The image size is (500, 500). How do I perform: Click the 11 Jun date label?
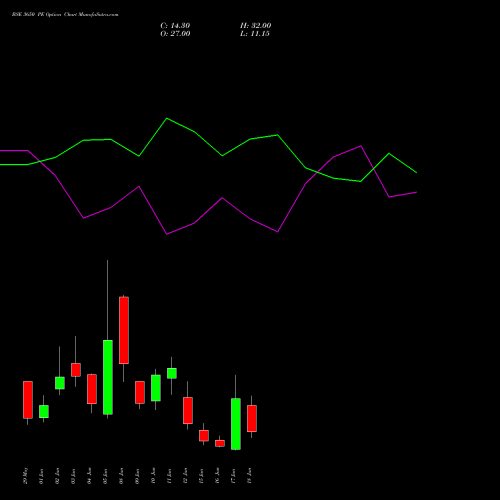(170, 476)
